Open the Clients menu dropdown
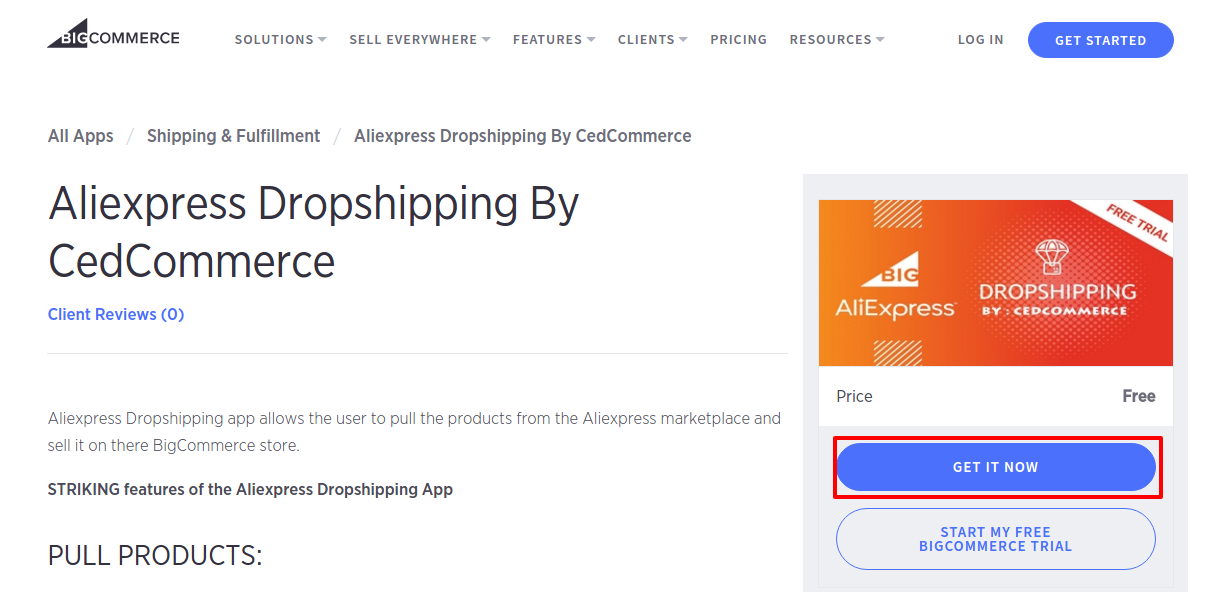The height and width of the screenshot is (592, 1225). [652, 40]
